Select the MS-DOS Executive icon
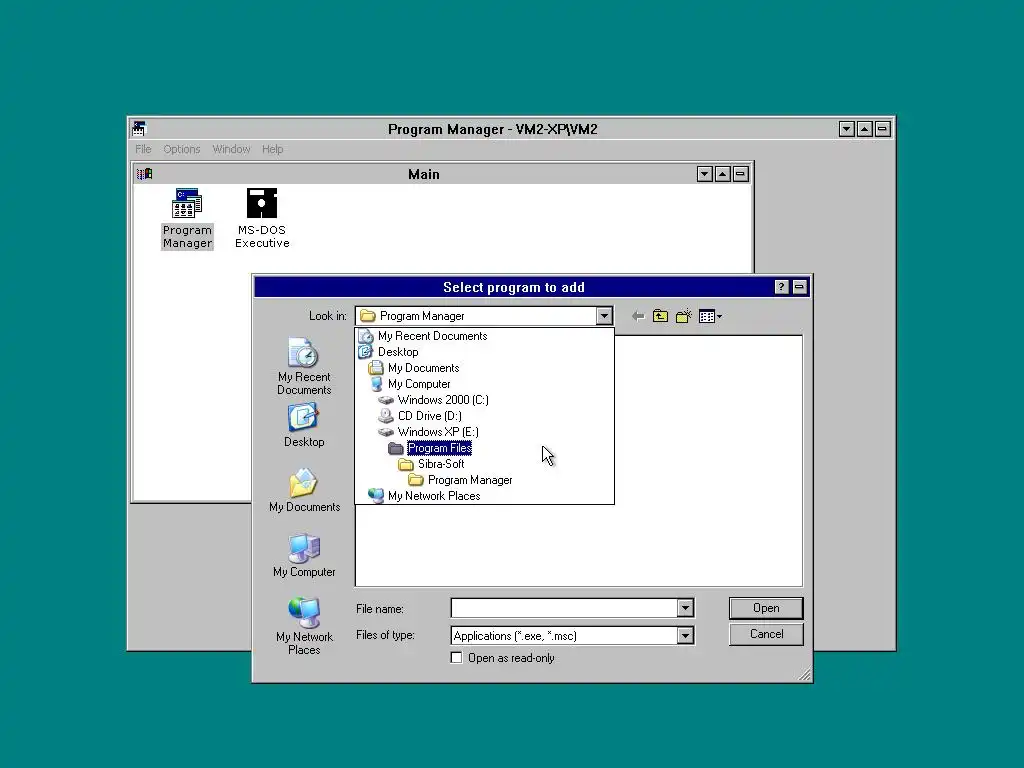The width and height of the screenshot is (1024, 768). (x=262, y=218)
